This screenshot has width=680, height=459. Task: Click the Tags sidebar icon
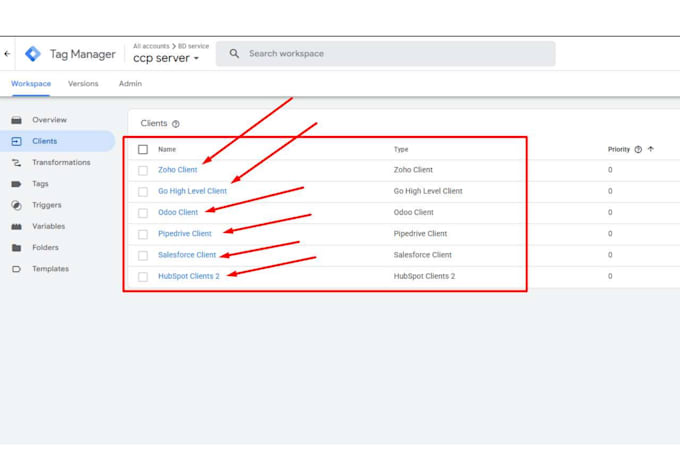pyautogui.click(x=16, y=184)
